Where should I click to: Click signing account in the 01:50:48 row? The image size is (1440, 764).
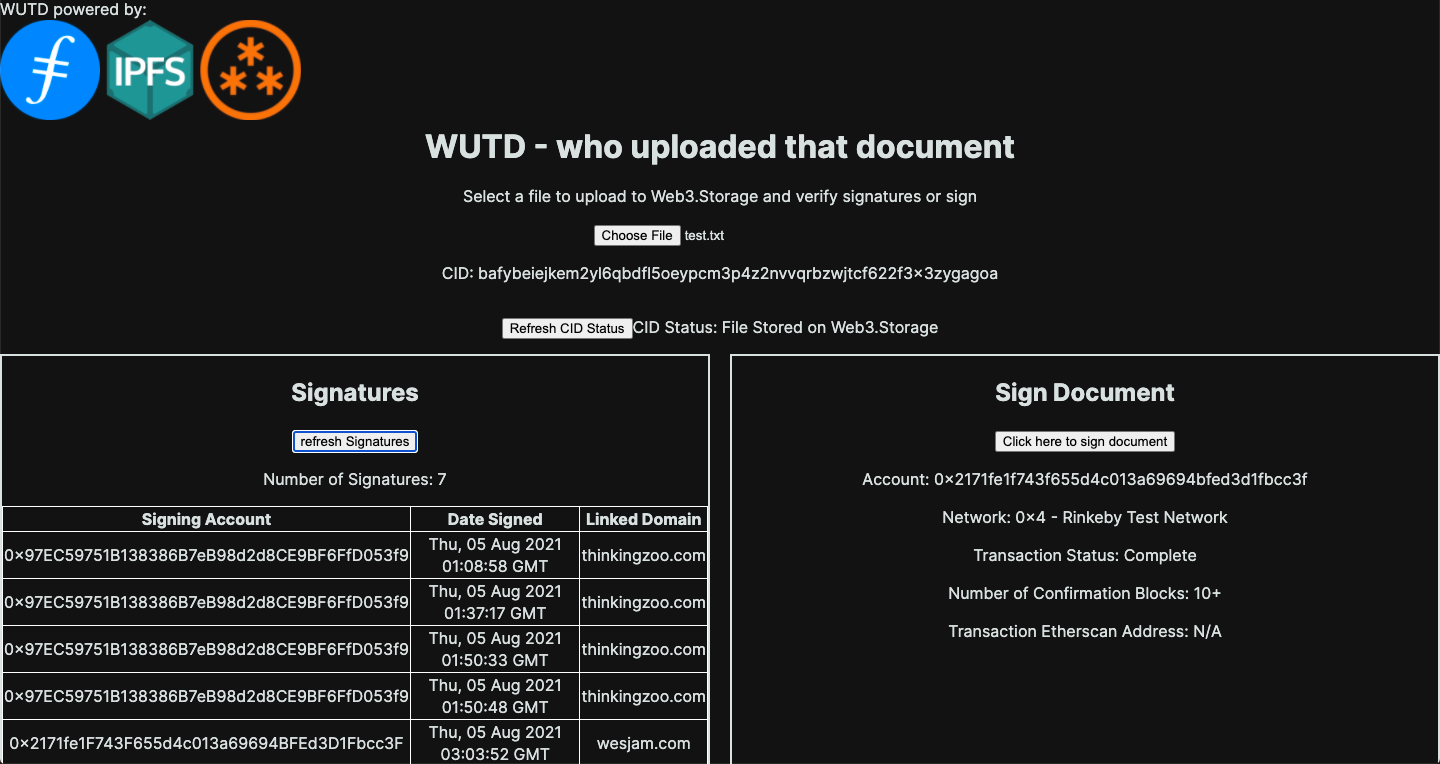(206, 697)
